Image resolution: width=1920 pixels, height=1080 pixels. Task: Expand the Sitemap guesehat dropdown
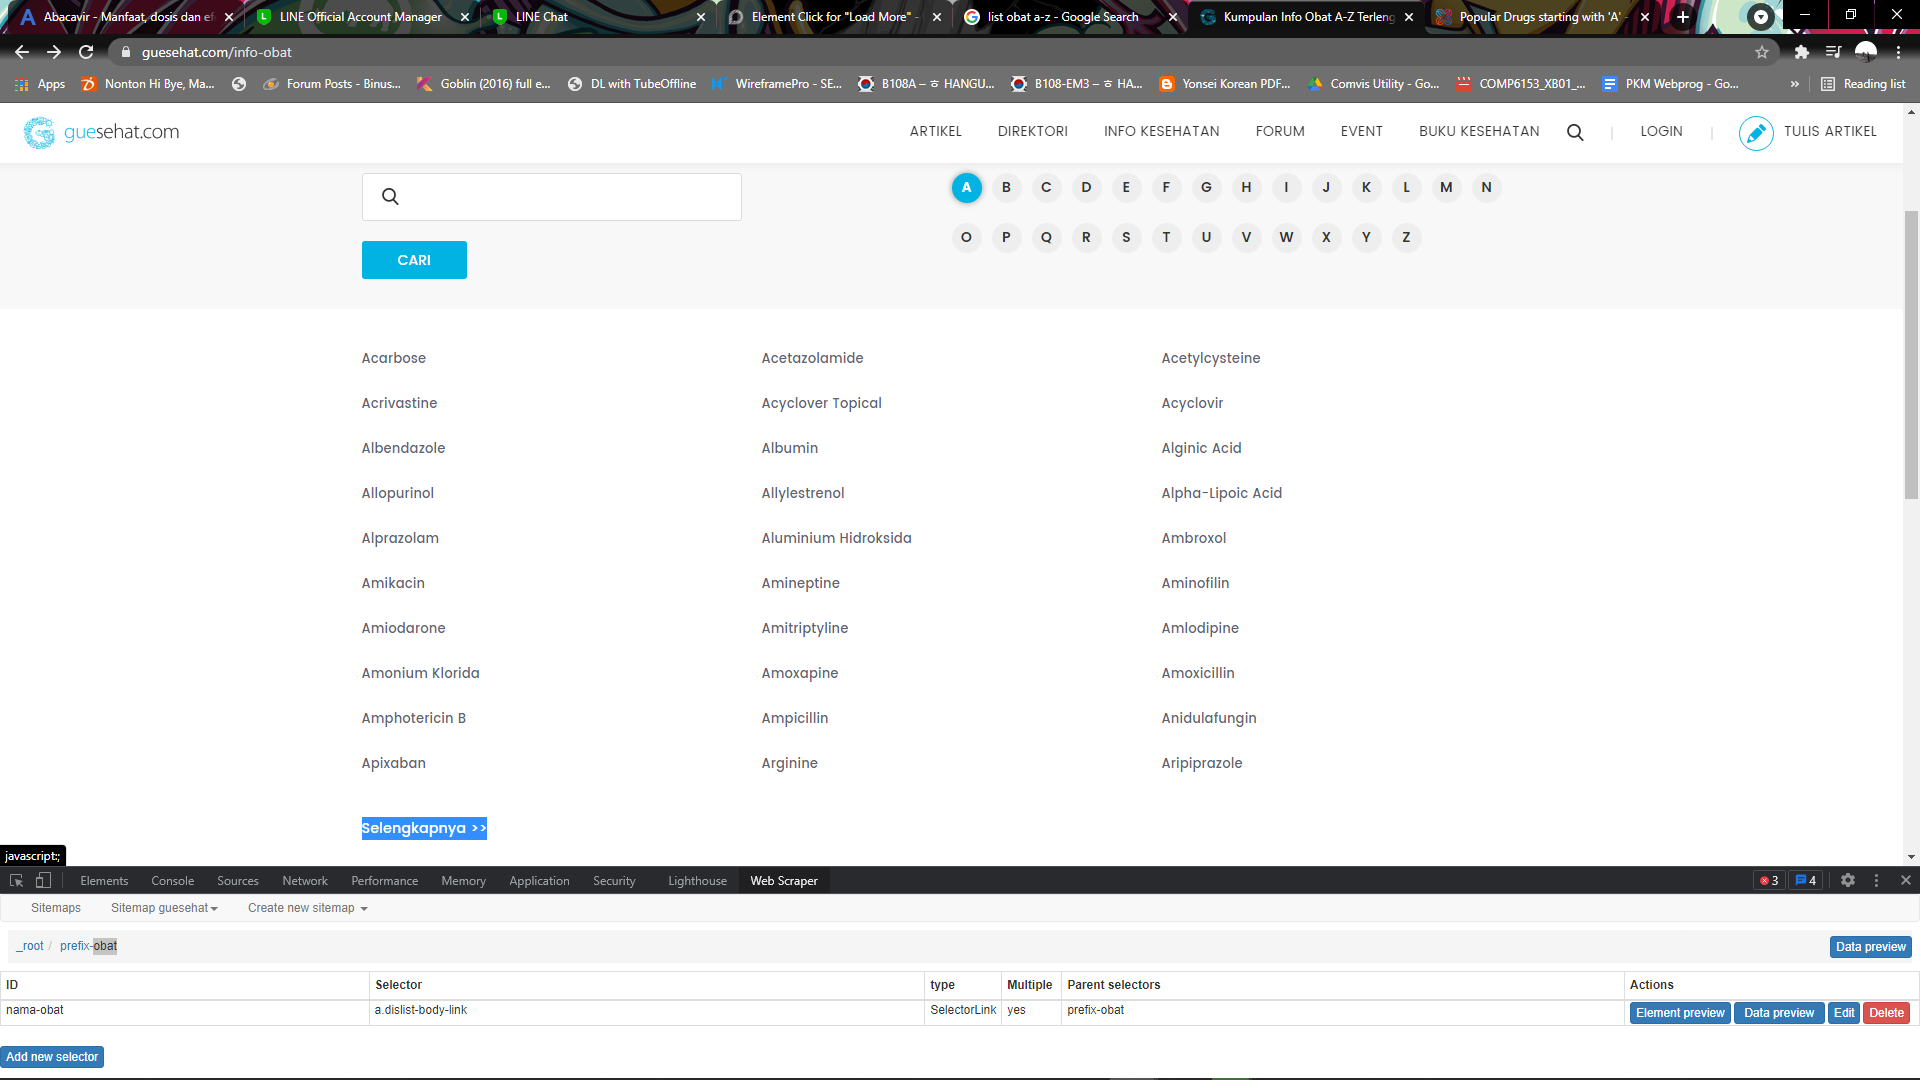click(x=164, y=908)
